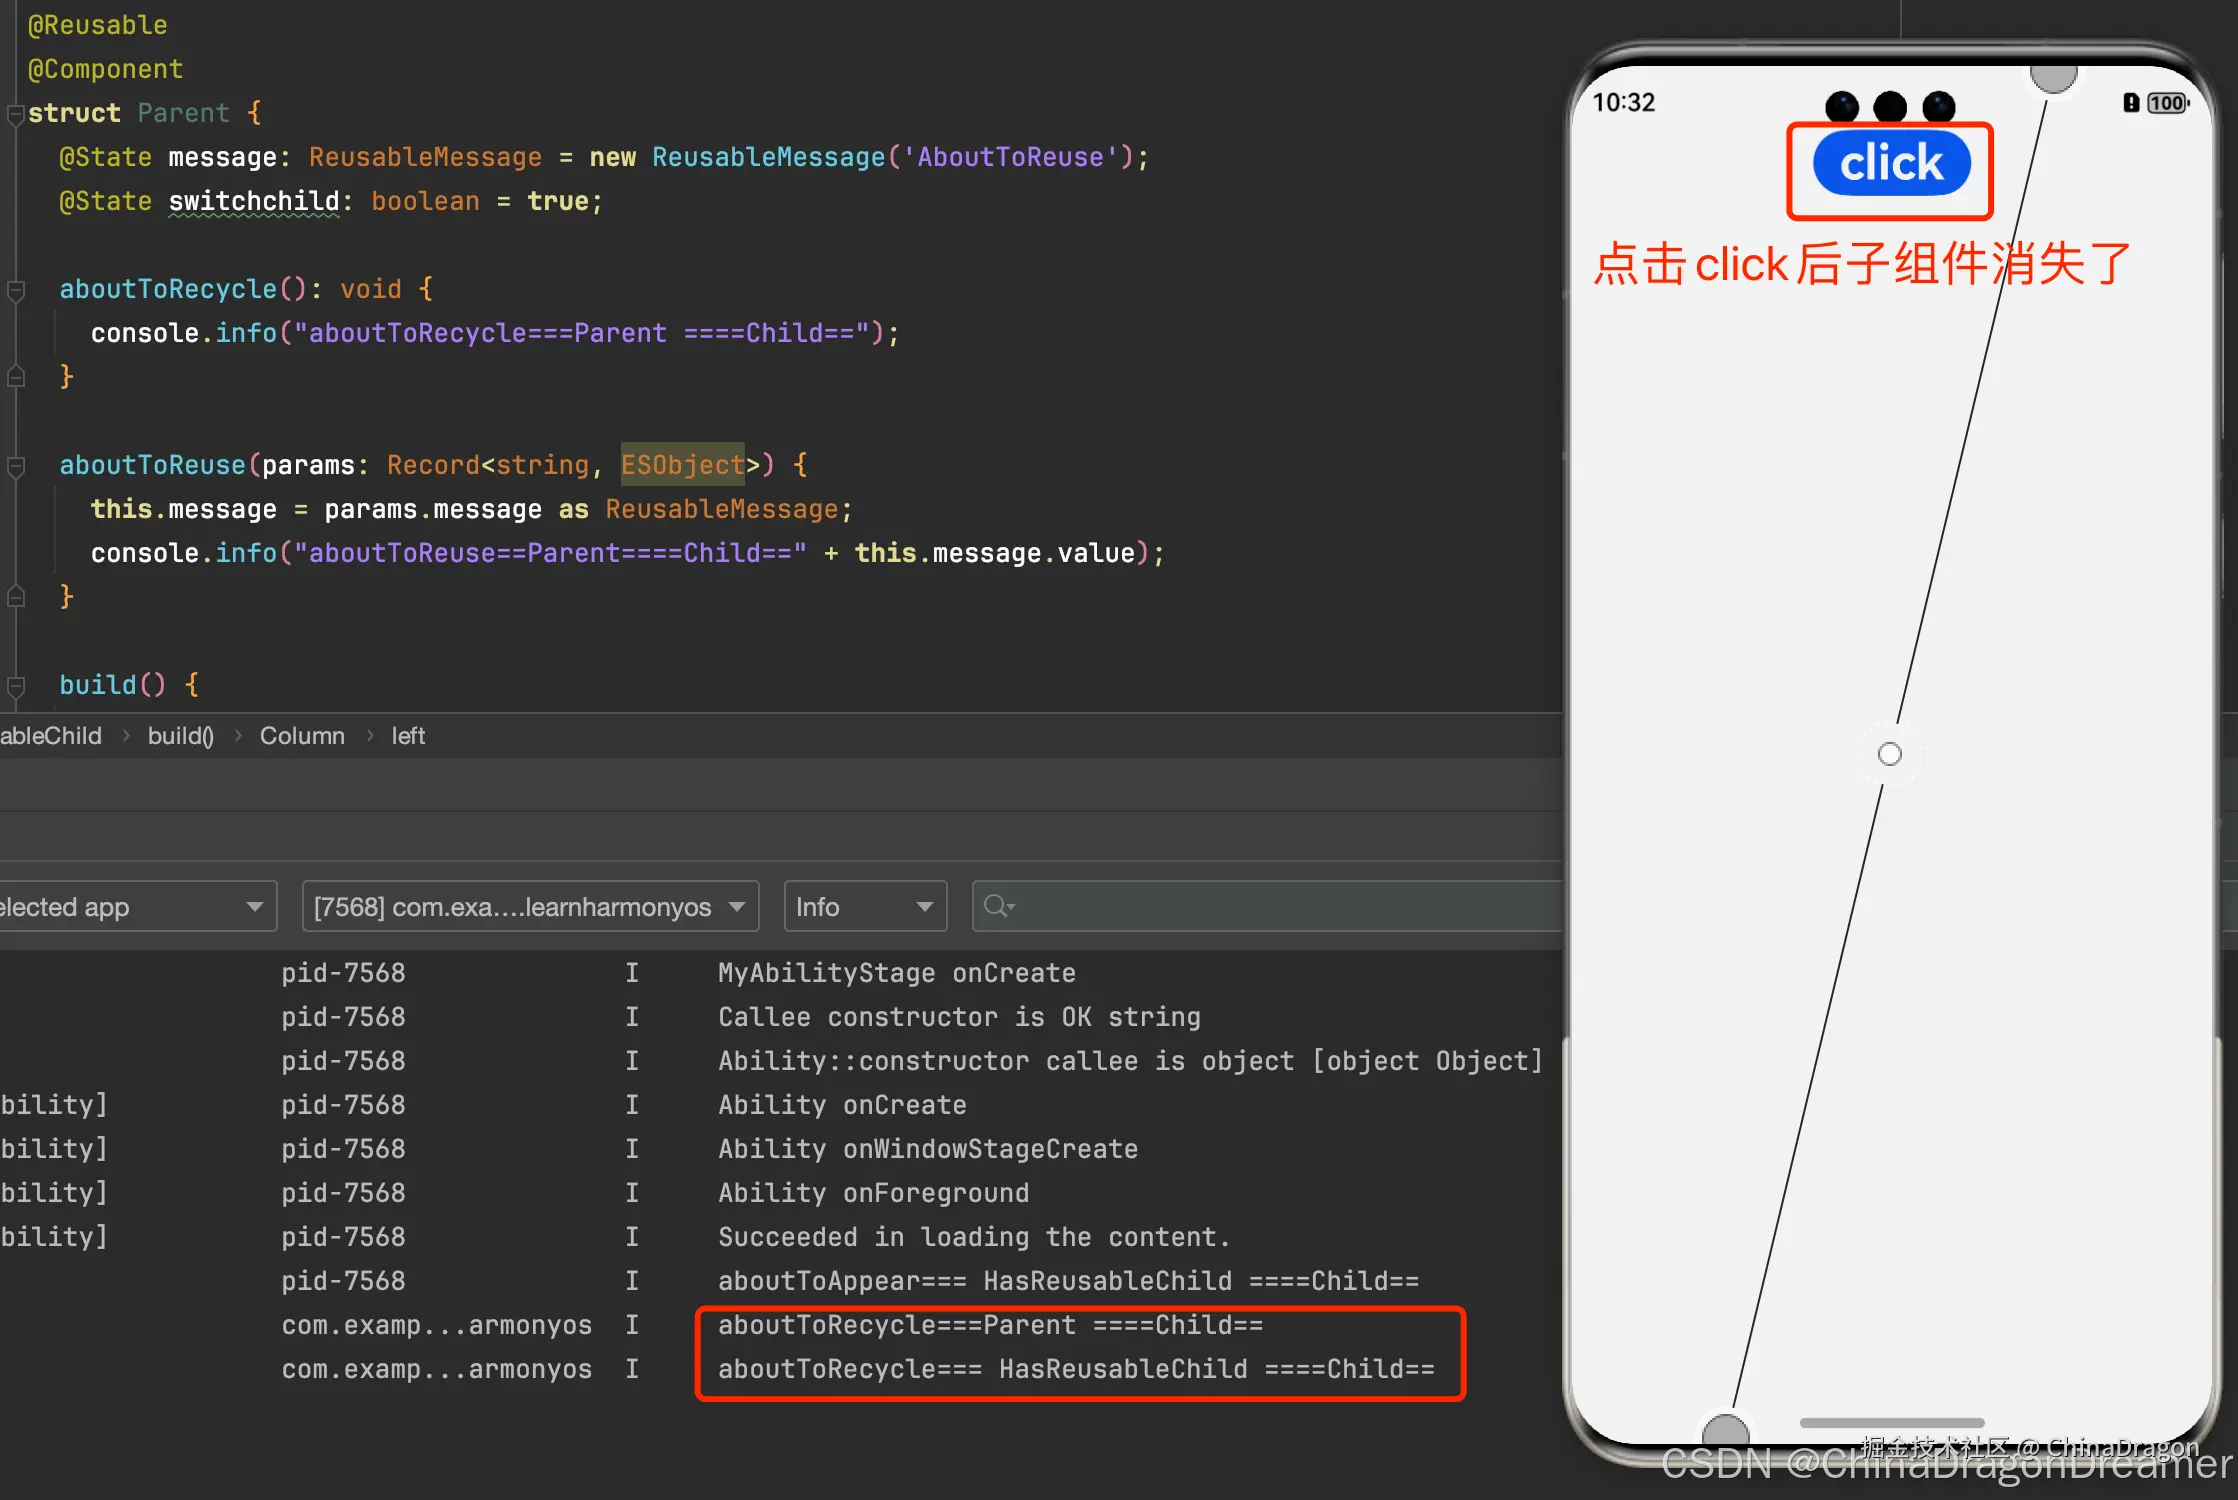Open the selected app filter dropdown
Image resolution: width=2238 pixels, height=1500 pixels.
coord(136,907)
